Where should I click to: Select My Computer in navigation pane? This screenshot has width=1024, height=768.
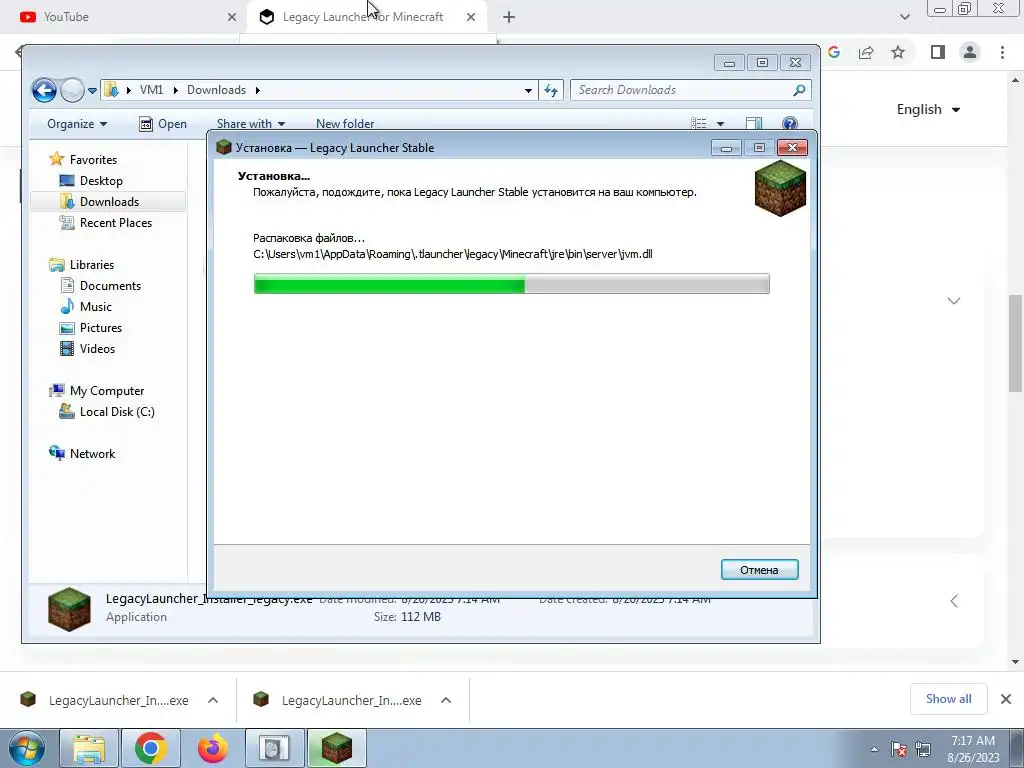[96, 391]
